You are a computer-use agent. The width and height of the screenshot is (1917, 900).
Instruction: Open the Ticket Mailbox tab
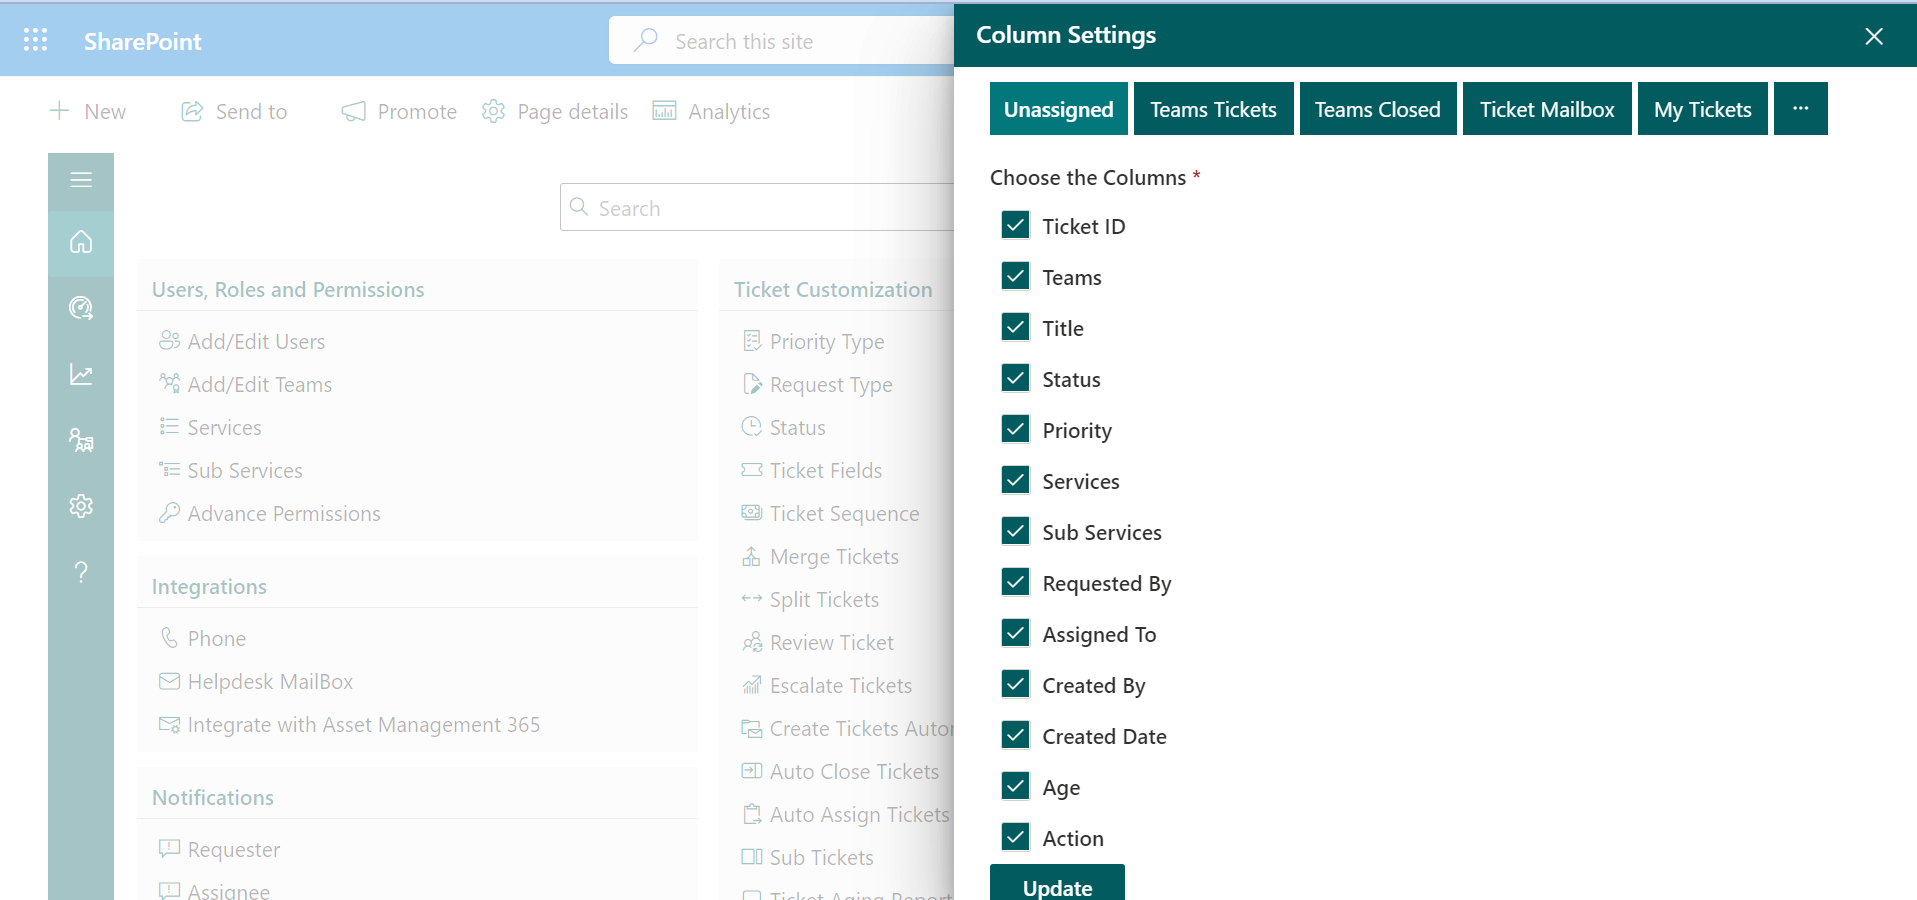pyautogui.click(x=1547, y=108)
